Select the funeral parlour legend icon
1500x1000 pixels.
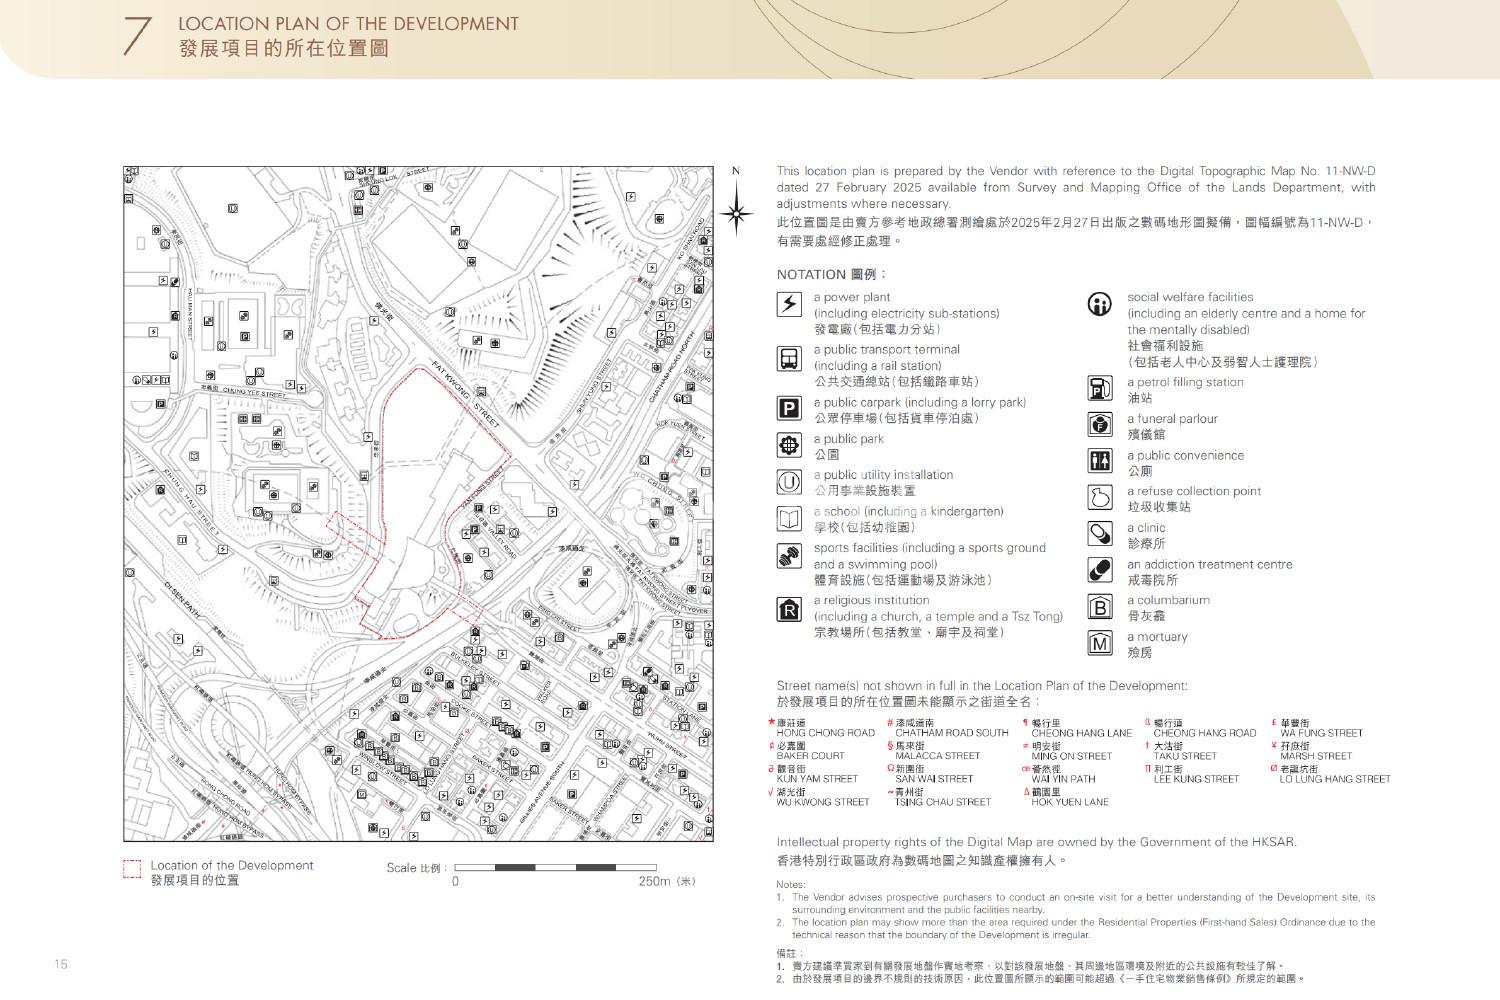[1100, 425]
